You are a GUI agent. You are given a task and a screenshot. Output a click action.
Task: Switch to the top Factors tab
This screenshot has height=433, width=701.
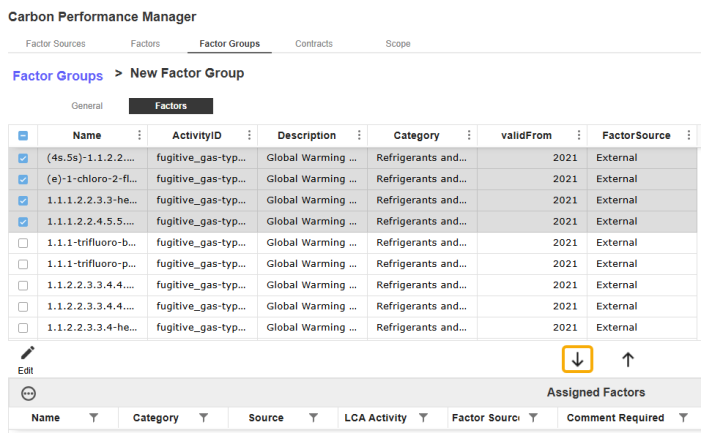pos(145,44)
